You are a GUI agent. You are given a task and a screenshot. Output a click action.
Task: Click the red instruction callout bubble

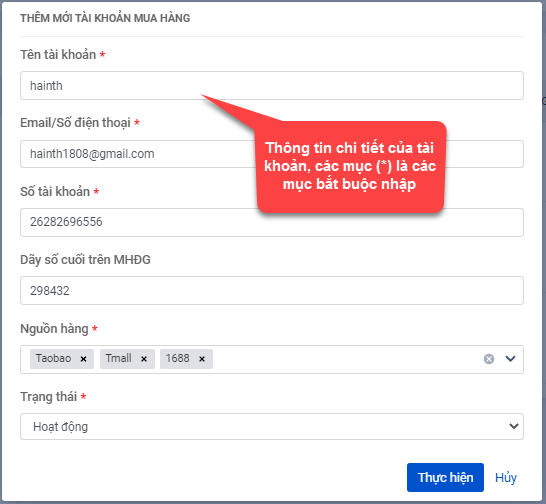350,166
